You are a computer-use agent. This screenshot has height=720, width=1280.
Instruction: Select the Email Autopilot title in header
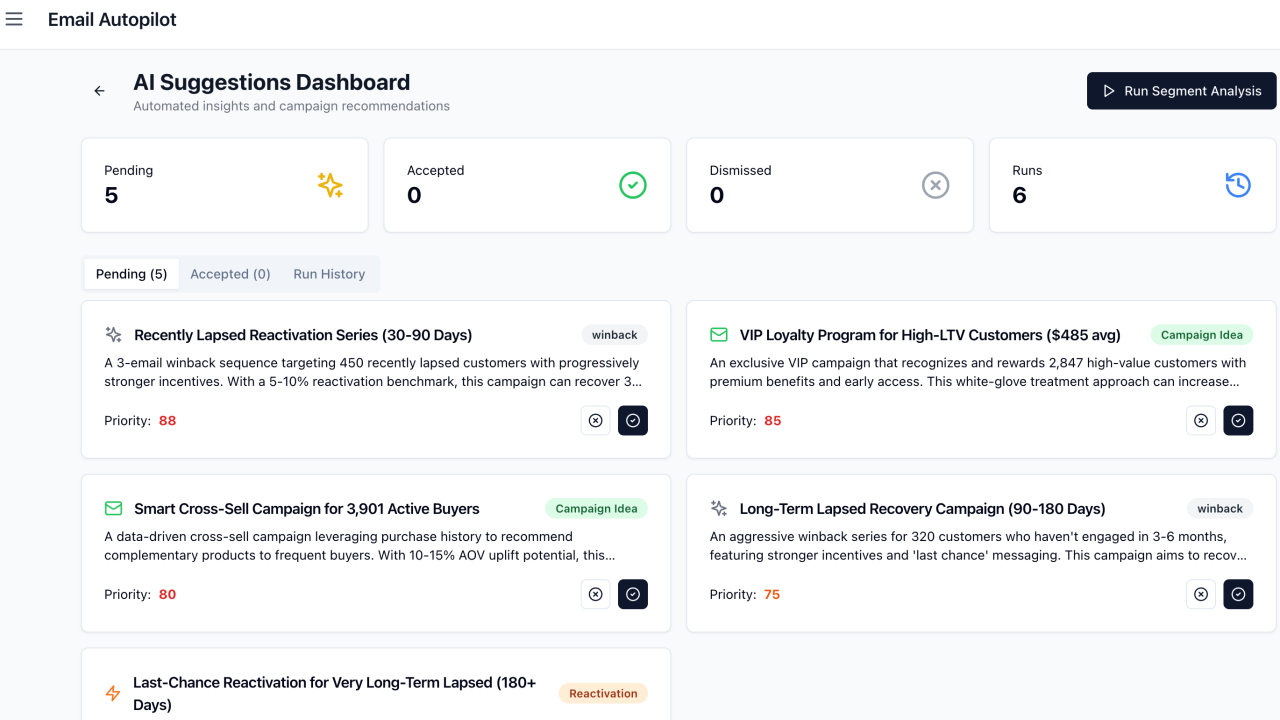coord(112,18)
